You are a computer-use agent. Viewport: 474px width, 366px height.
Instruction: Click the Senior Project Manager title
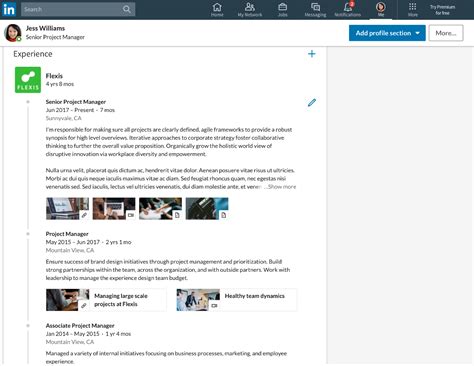pyautogui.click(x=76, y=102)
